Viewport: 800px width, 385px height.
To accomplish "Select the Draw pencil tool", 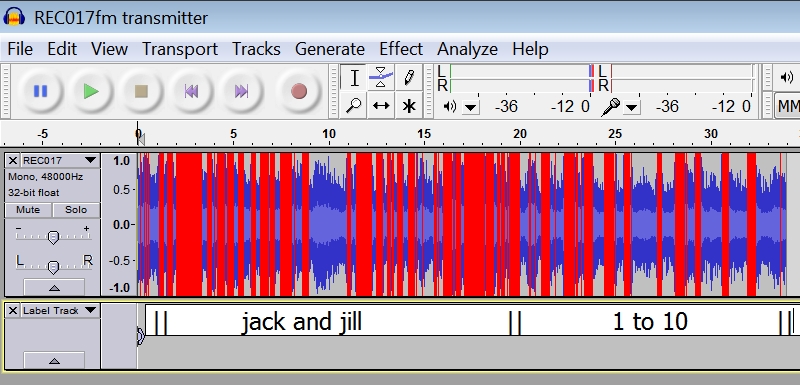I will [408, 78].
